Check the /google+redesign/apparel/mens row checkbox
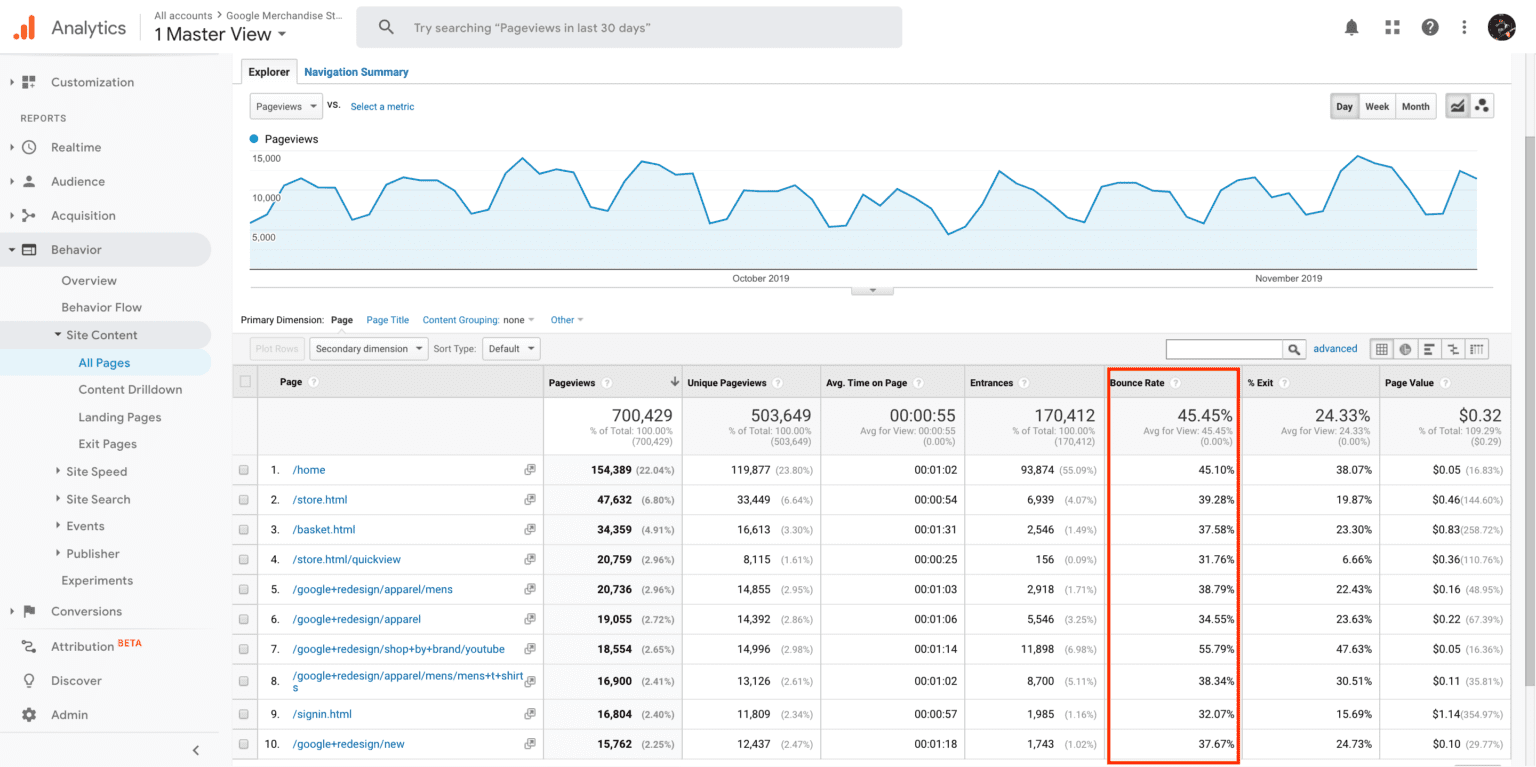The width and height of the screenshot is (1536, 767). click(244, 590)
